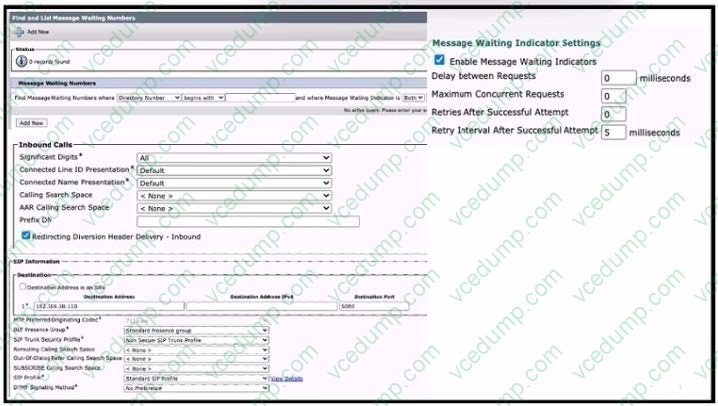Screen dimensions: 718x406
Task: Click the Prefix DN input field
Action: click(233, 220)
